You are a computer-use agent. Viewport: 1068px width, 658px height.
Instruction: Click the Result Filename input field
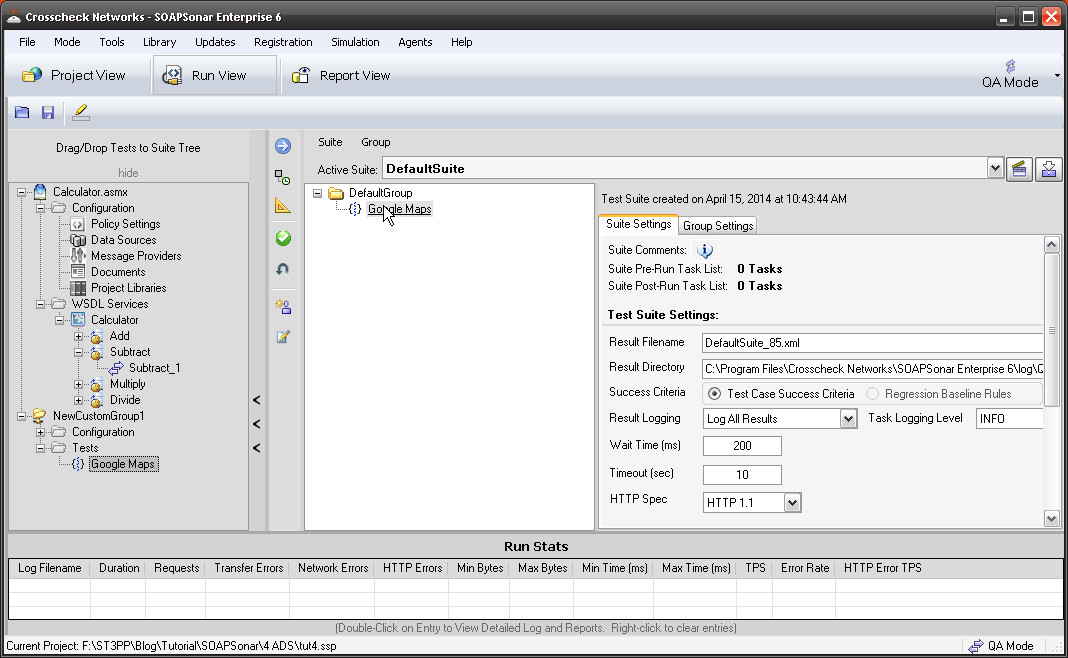(872, 343)
